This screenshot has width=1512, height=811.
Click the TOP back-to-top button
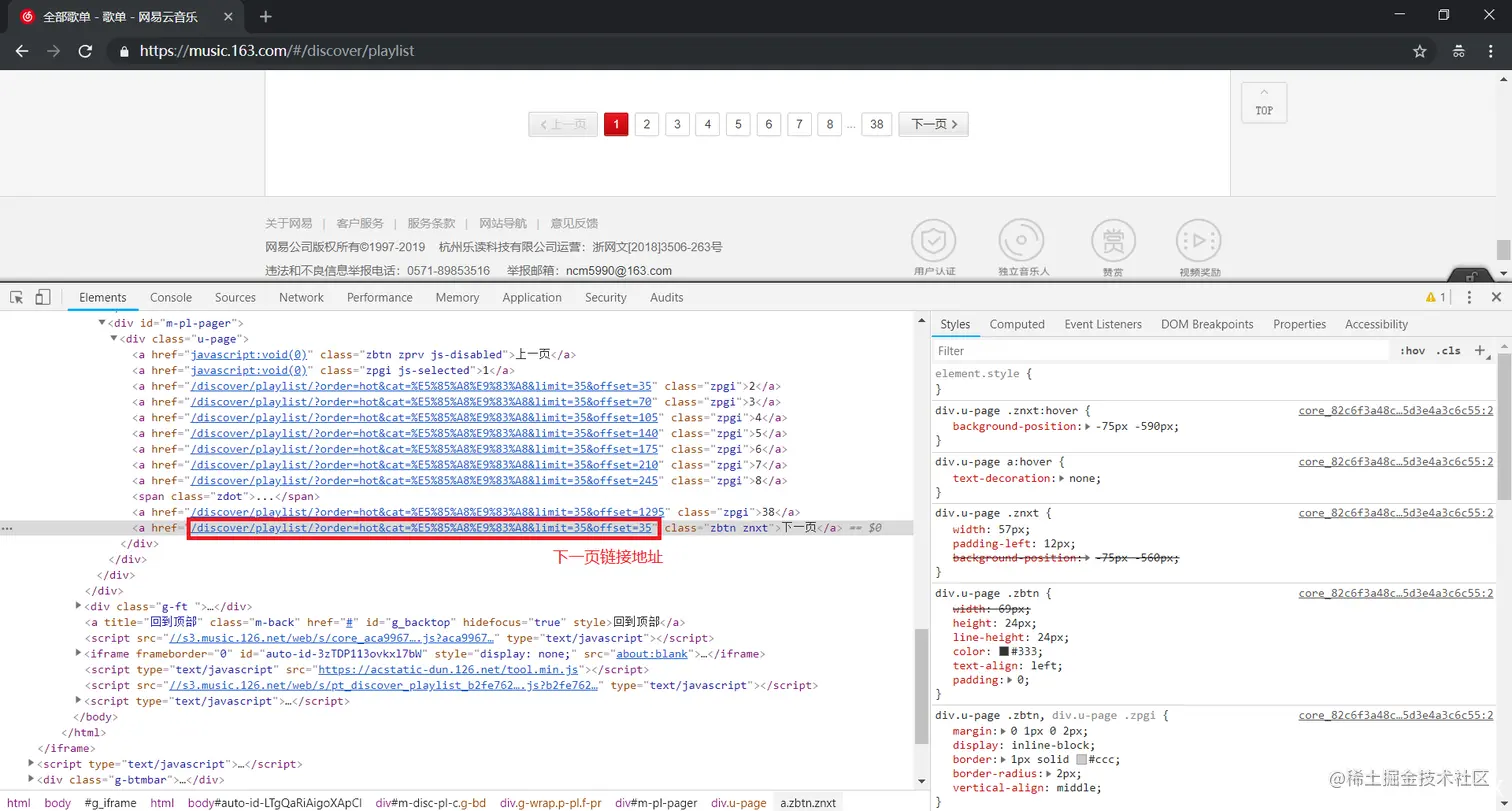1264,102
